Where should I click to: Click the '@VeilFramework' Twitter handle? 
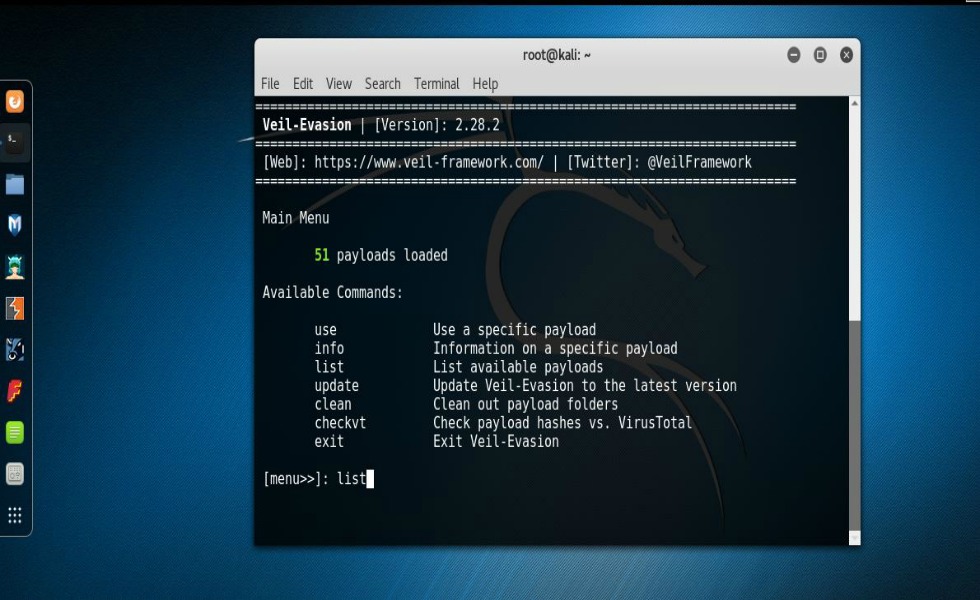tap(699, 162)
